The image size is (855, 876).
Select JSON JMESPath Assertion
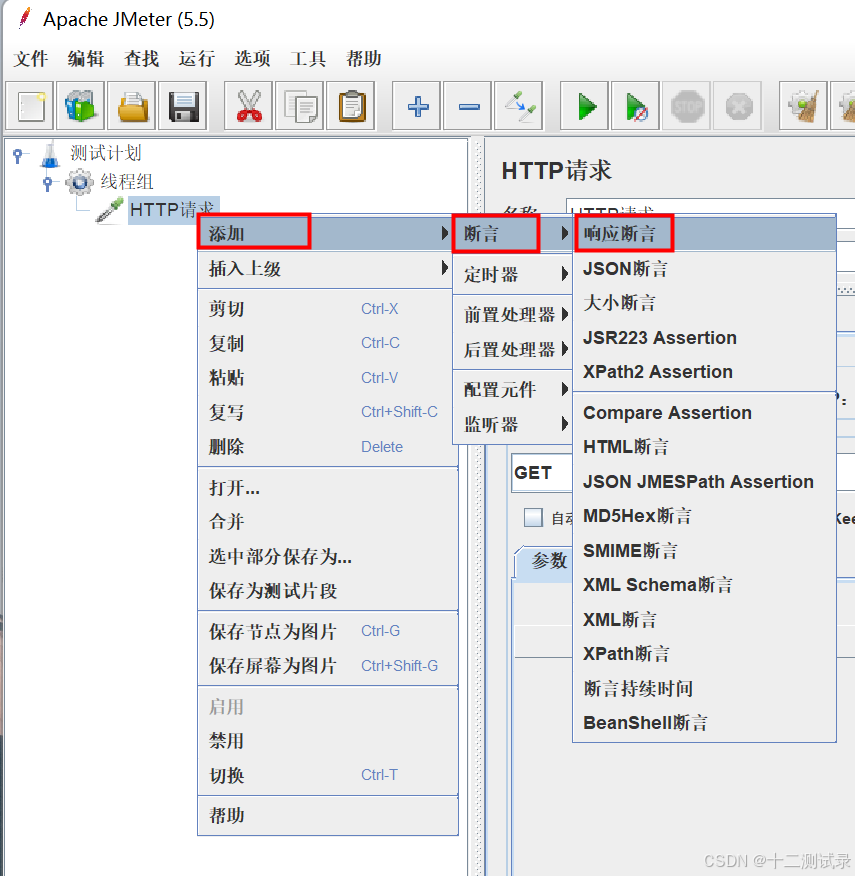[704, 481]
